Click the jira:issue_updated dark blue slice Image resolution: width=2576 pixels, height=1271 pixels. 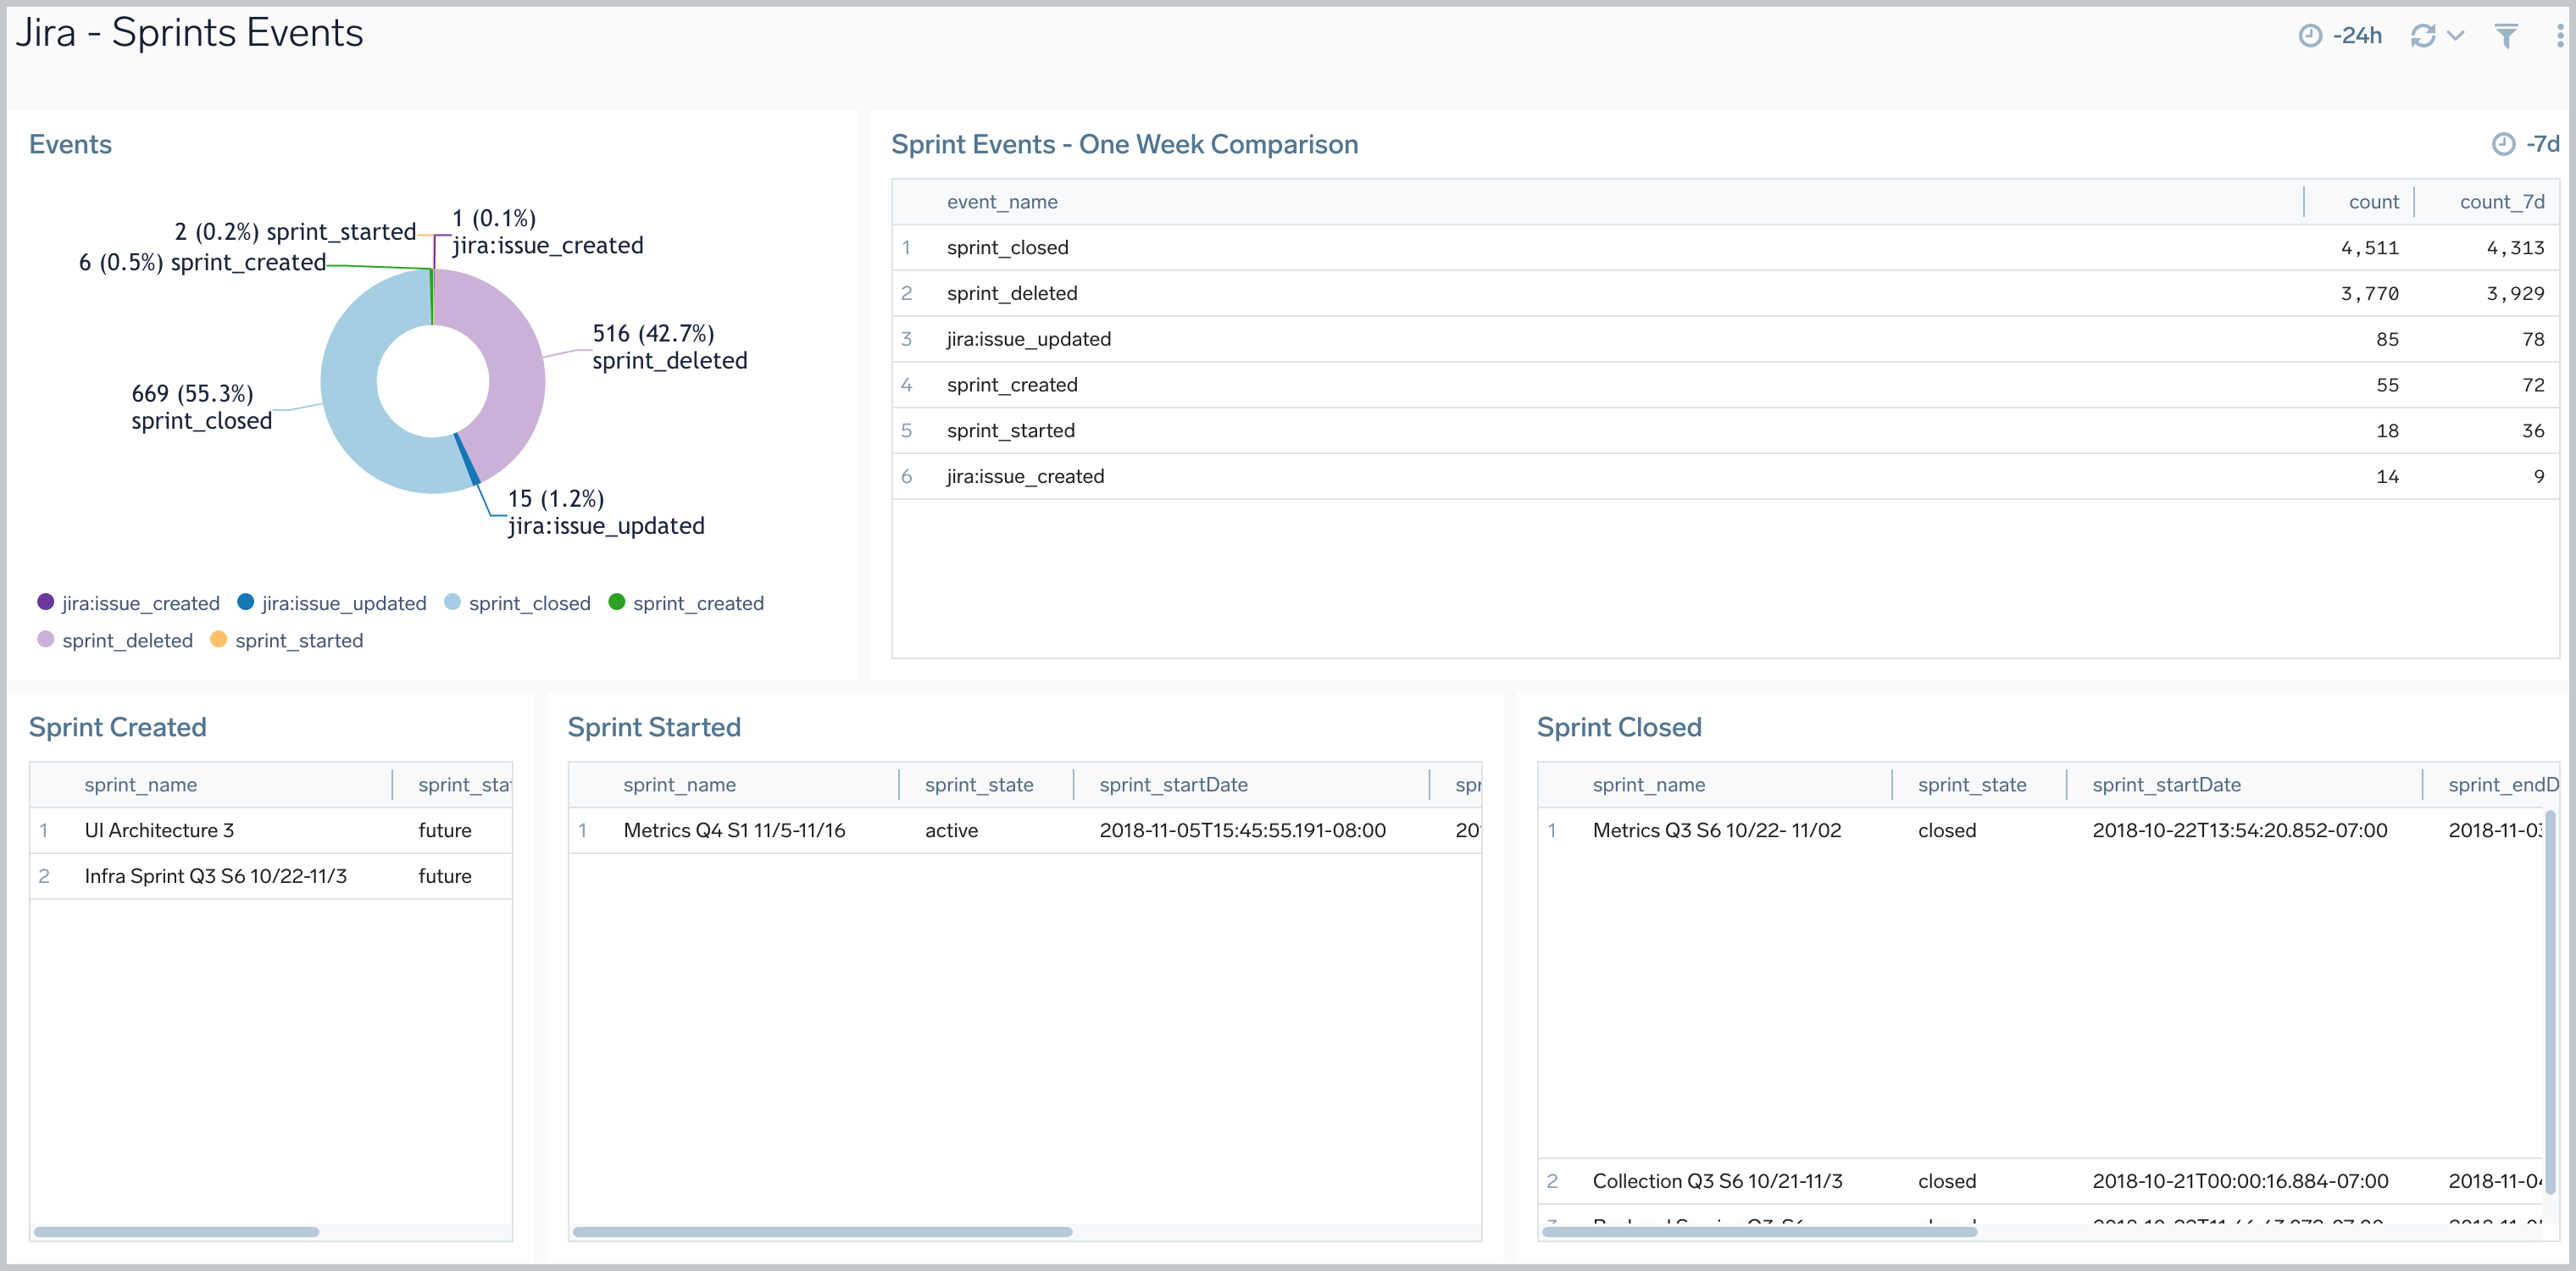coord(467,460)
